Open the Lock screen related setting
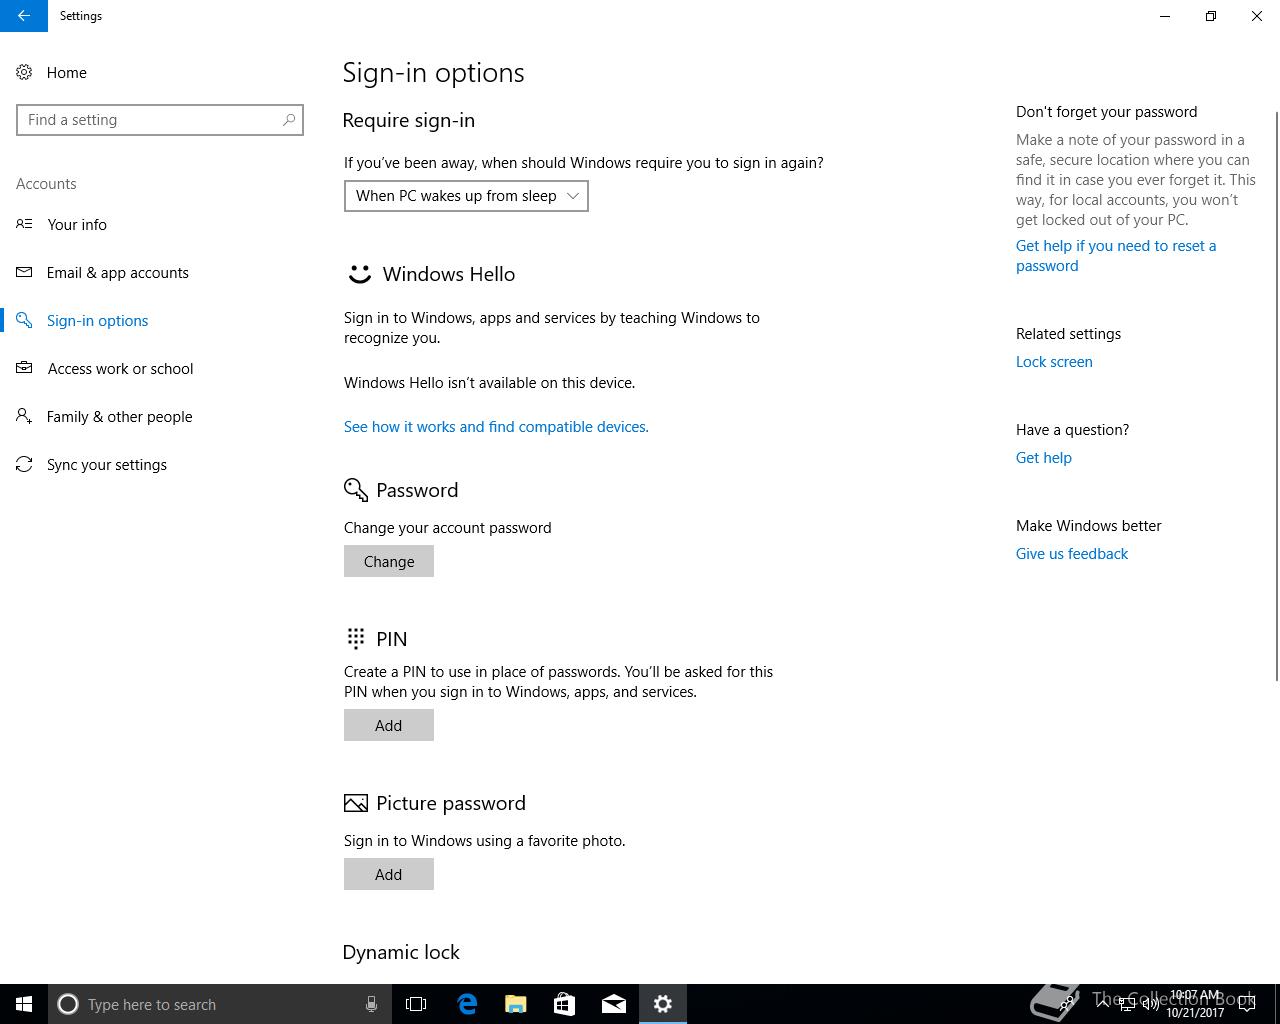The width and height of the screenshot is (1280, 1024). pos(1054,362)
